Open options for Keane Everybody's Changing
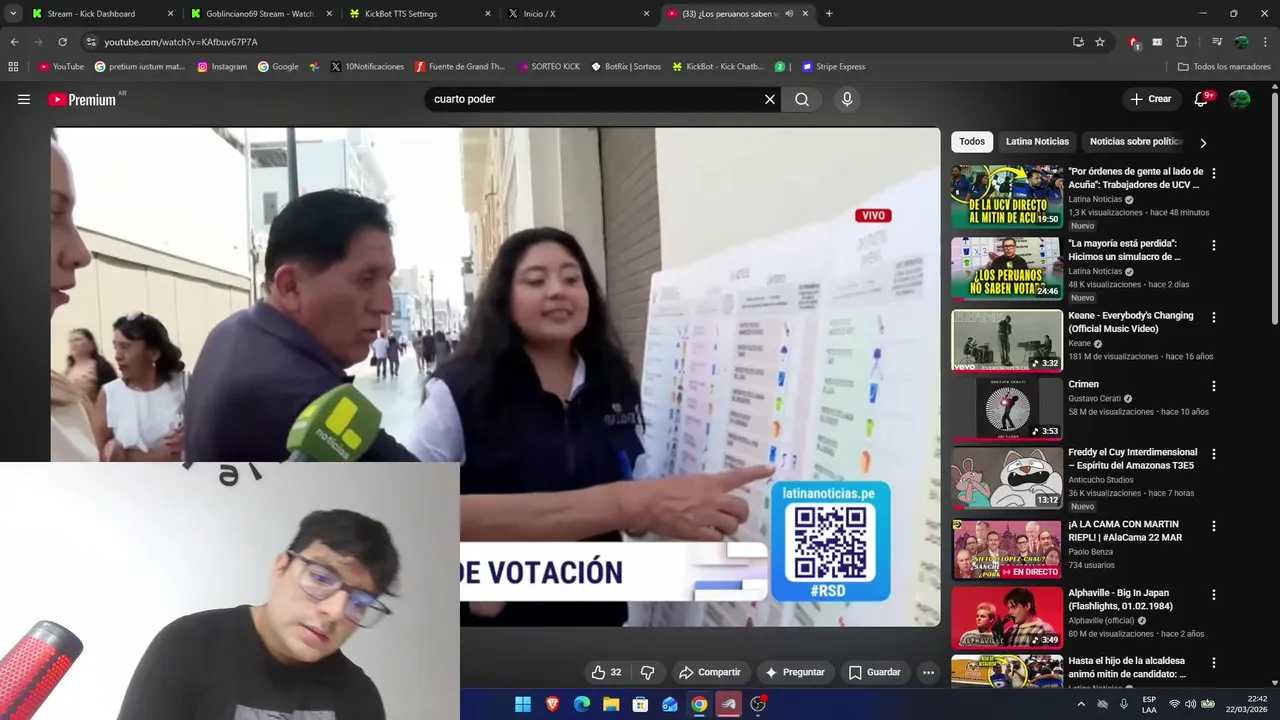This screenshot has height=720, width=1280. [x=1214, y=317]
